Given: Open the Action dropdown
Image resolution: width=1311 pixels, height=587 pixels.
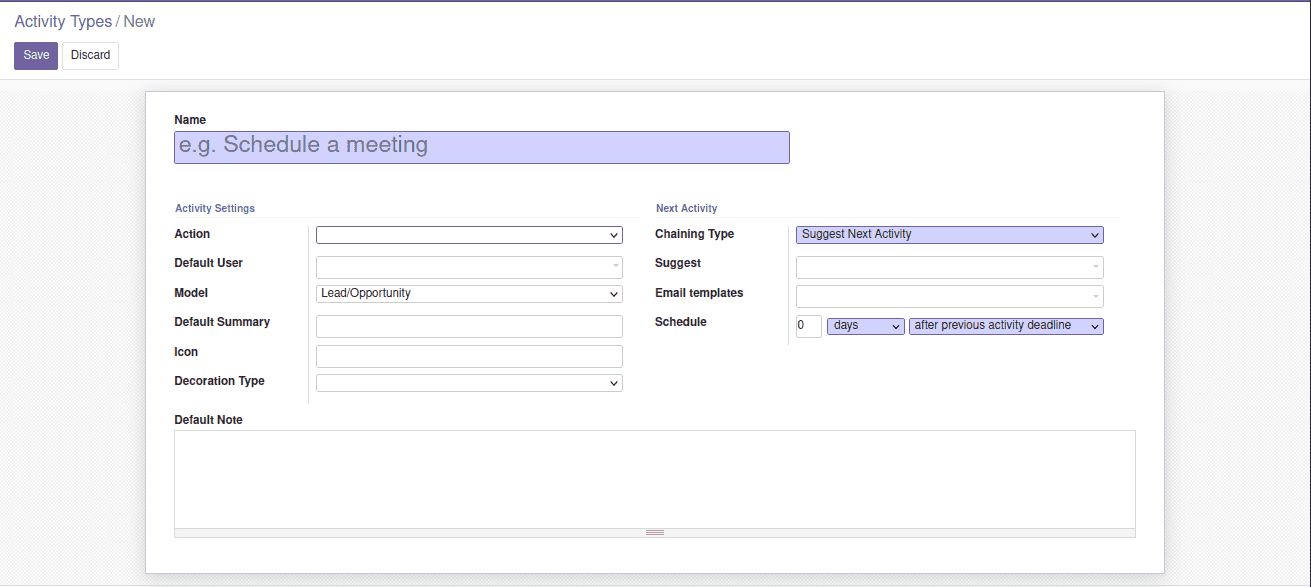Looking at the screenshot, I should click(469, 235).
